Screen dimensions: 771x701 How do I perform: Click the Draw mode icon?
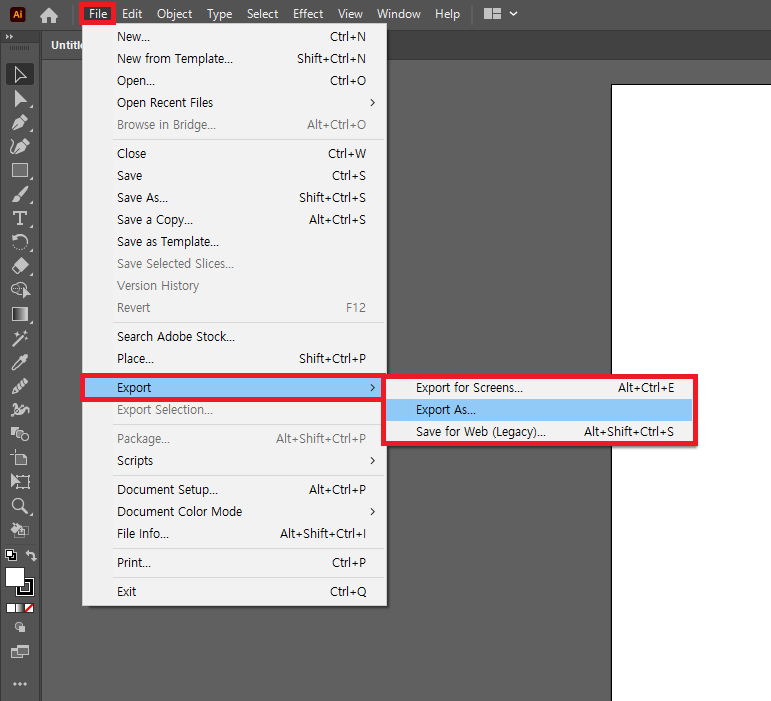(20, 627)
